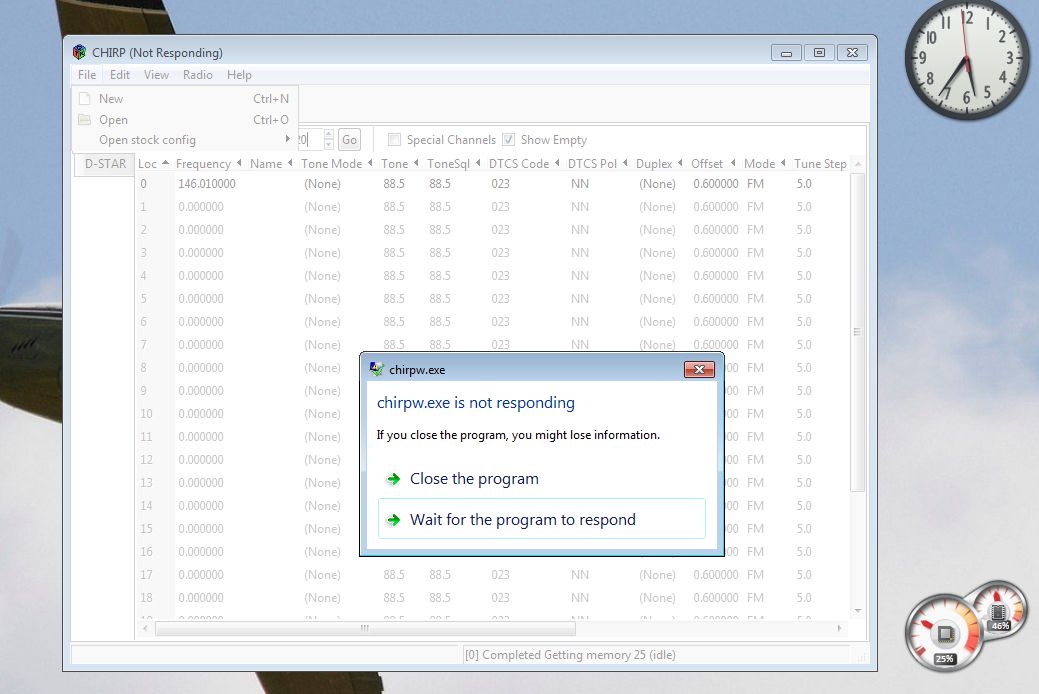Decrement the memory range spinner down arrow
The height and width of the screenshot is (694, 1039).
pyautogui.click(x=329, y=144)
